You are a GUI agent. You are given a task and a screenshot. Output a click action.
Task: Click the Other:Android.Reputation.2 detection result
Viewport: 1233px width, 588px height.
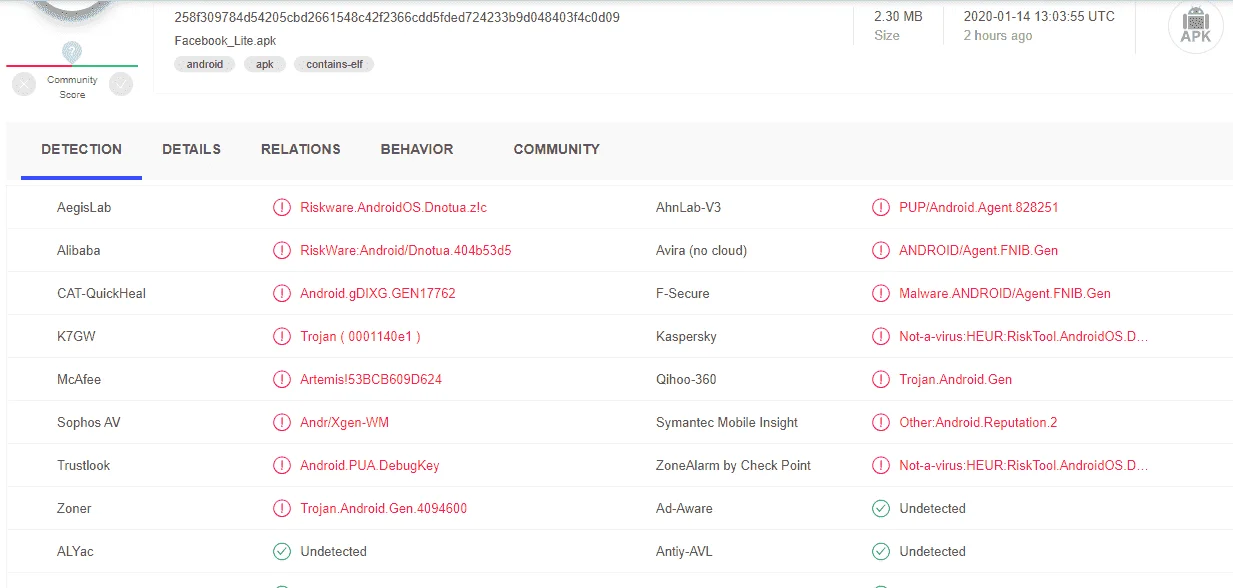978,422
